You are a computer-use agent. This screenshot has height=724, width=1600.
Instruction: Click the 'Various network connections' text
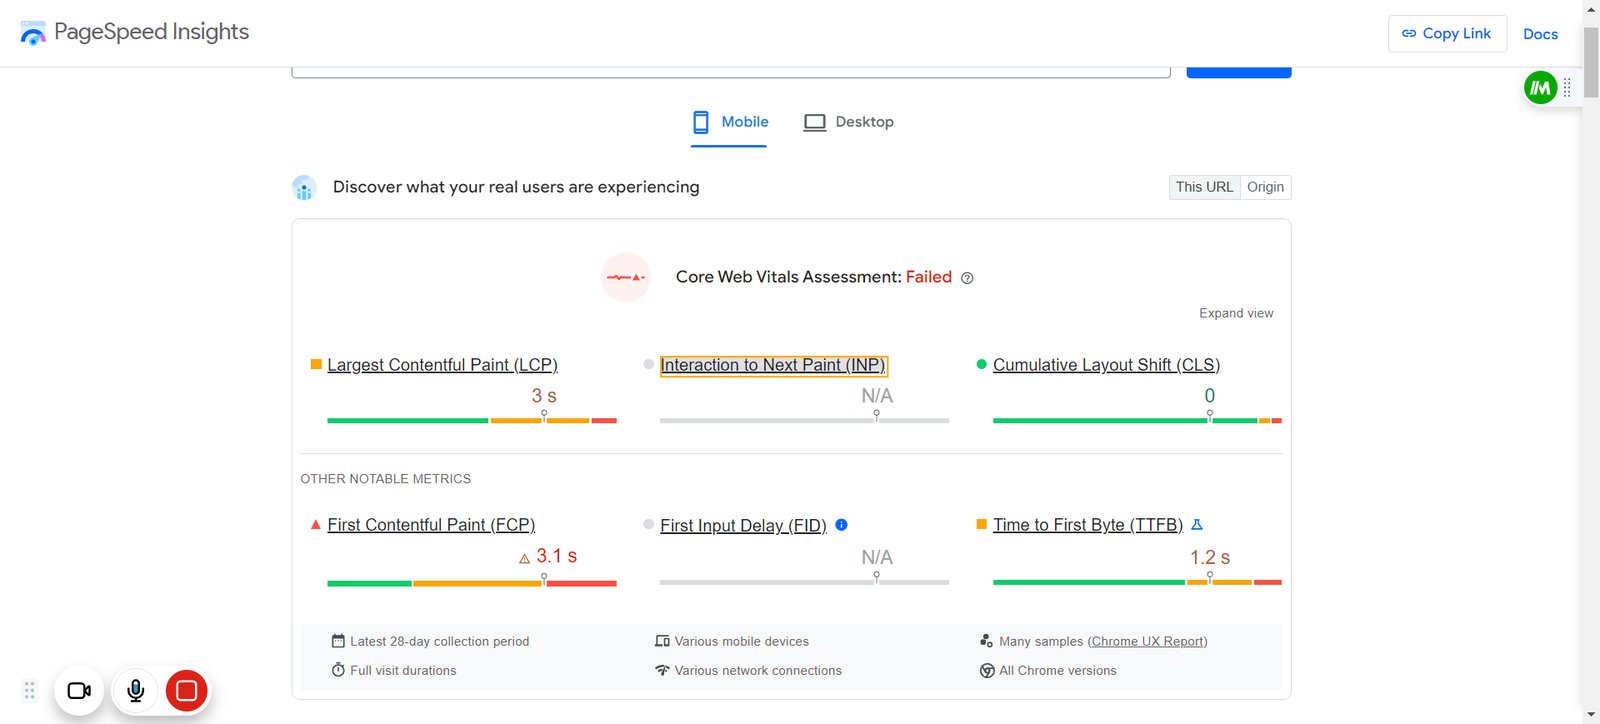tap(758, 670)
